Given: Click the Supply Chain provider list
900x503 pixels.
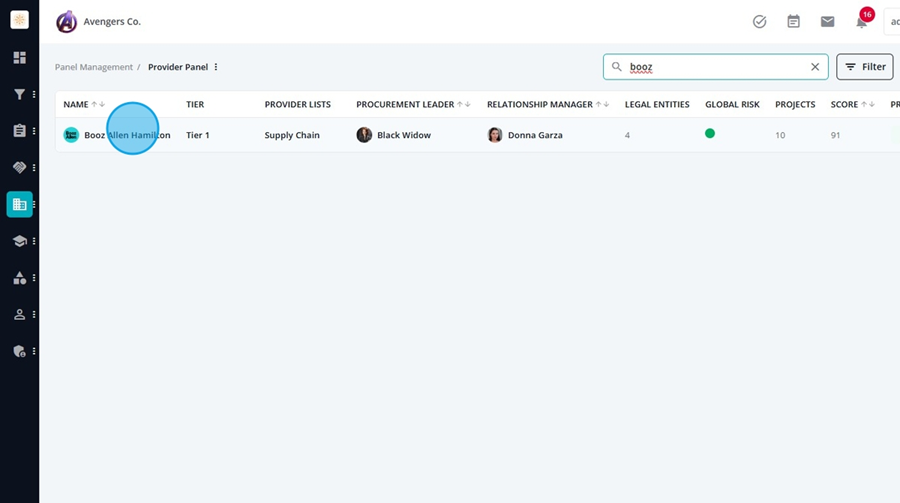Looking at the screenshot, I should tap(292, 135).
